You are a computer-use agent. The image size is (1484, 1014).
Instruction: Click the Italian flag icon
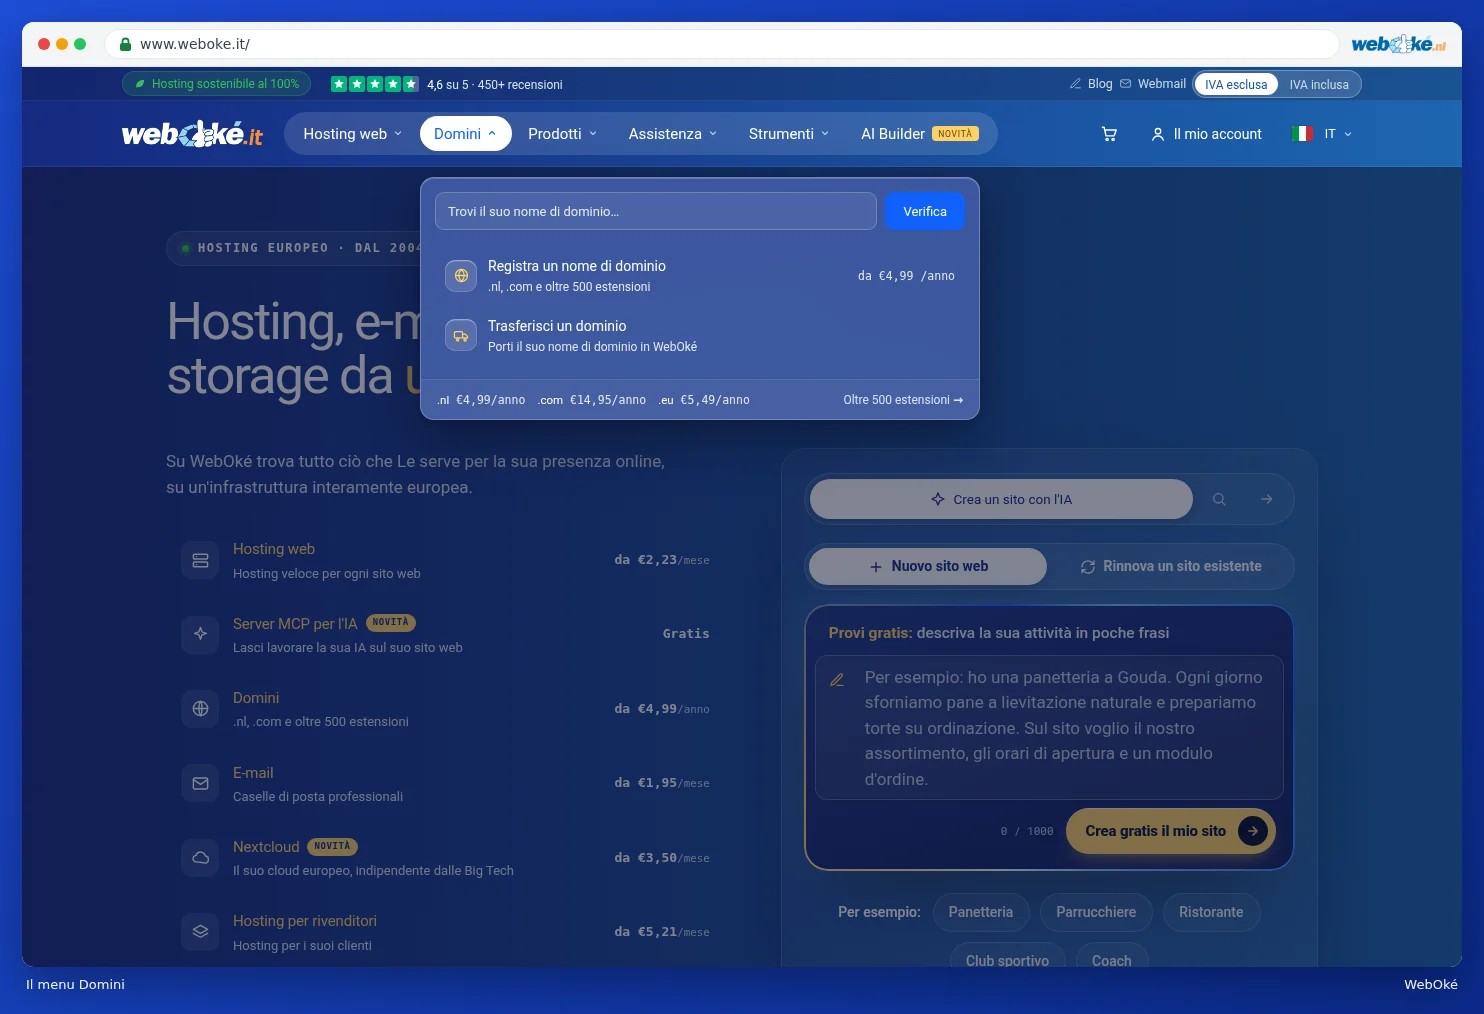1302,134
